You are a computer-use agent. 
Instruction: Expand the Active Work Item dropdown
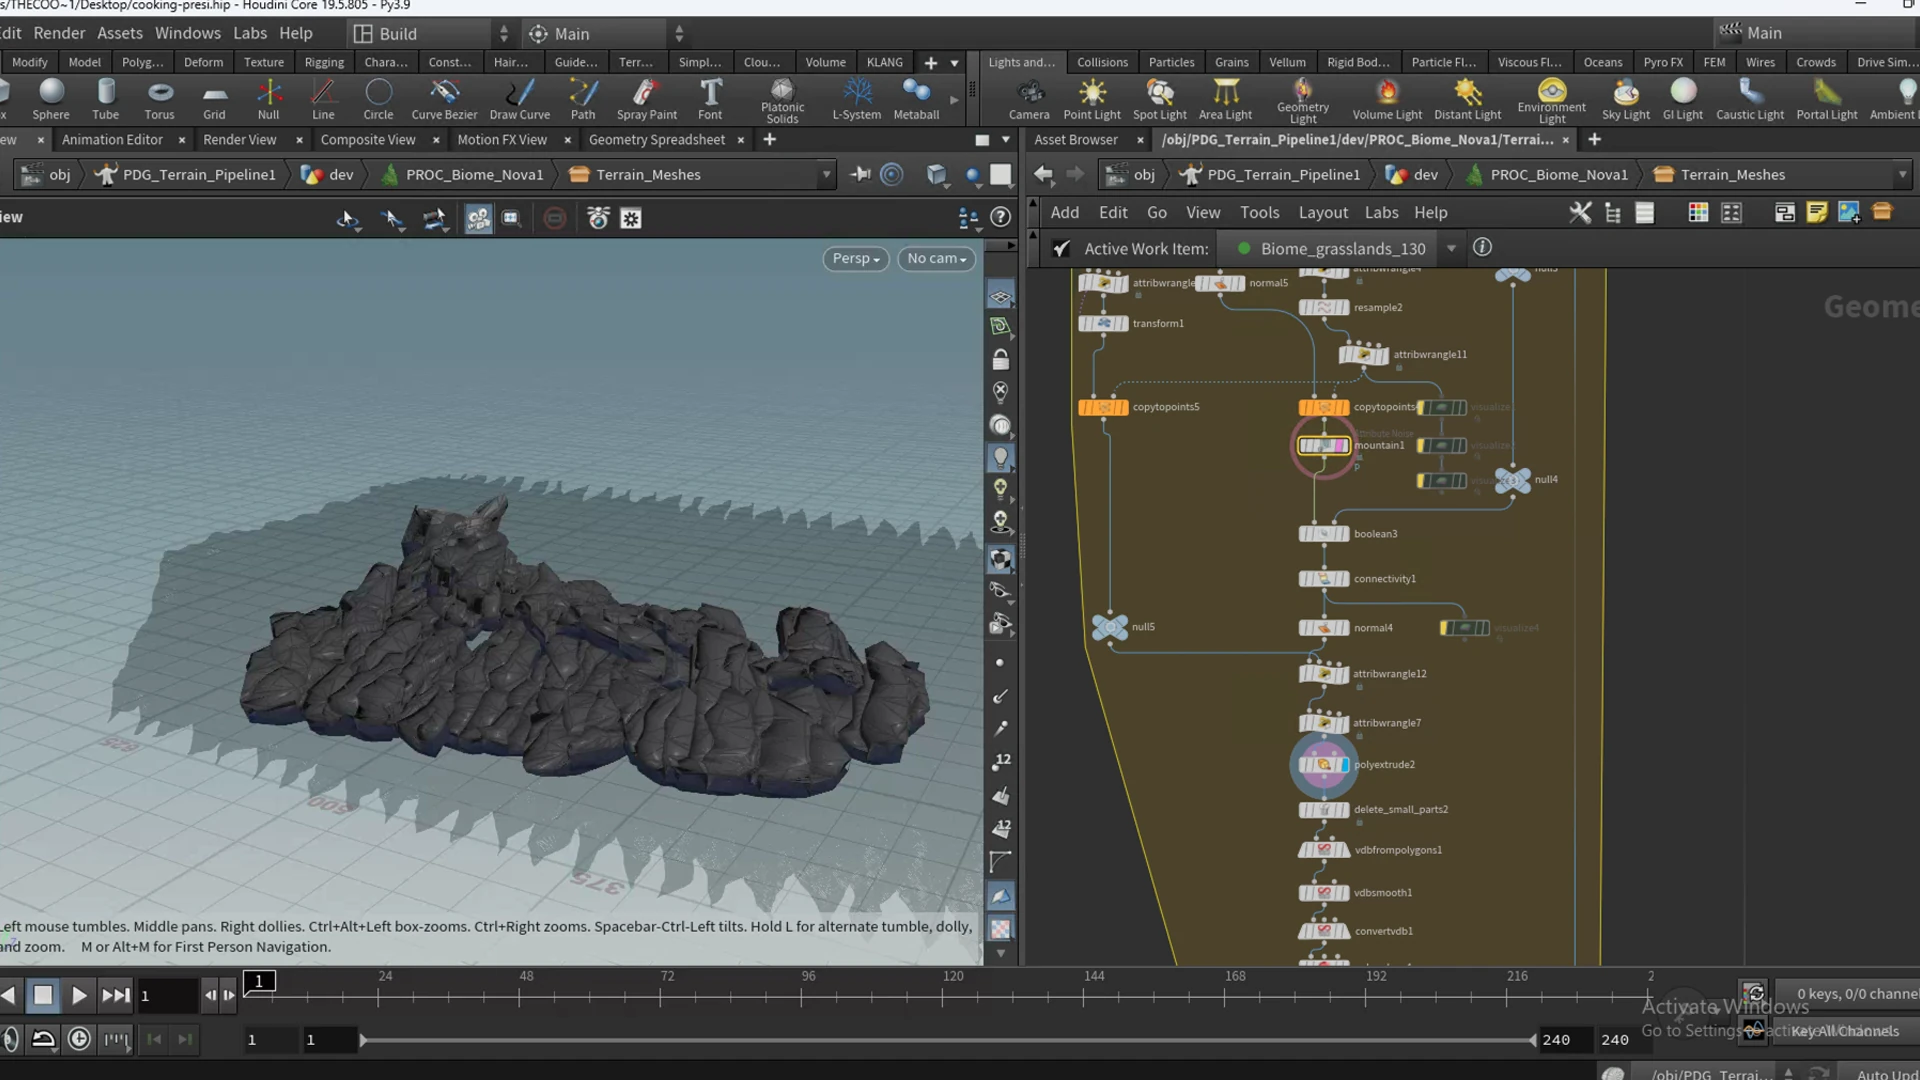click(1451, 248)
